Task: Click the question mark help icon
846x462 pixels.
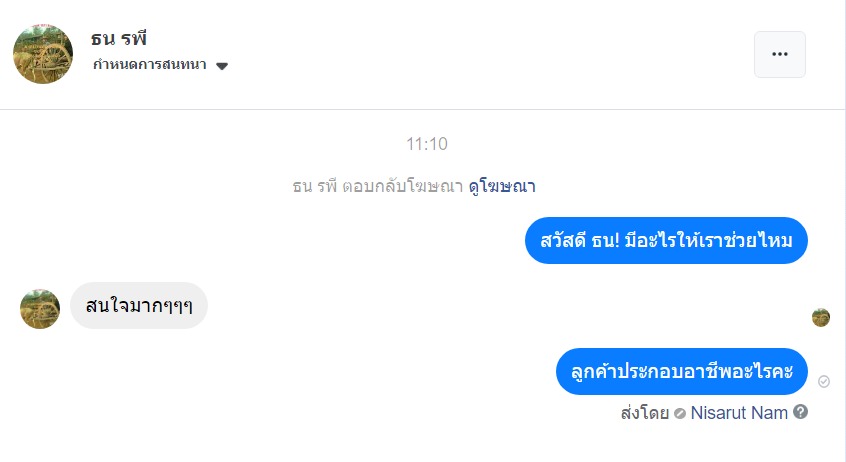Action: [x=800, y=412]
